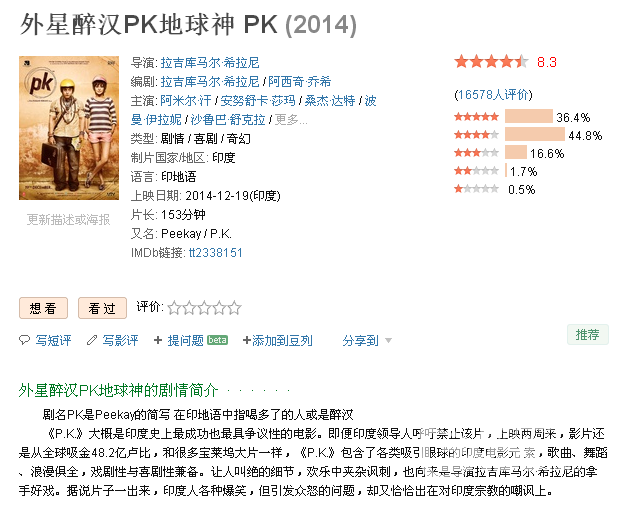
Task: Mark movie as 看过
Action: 102,308
